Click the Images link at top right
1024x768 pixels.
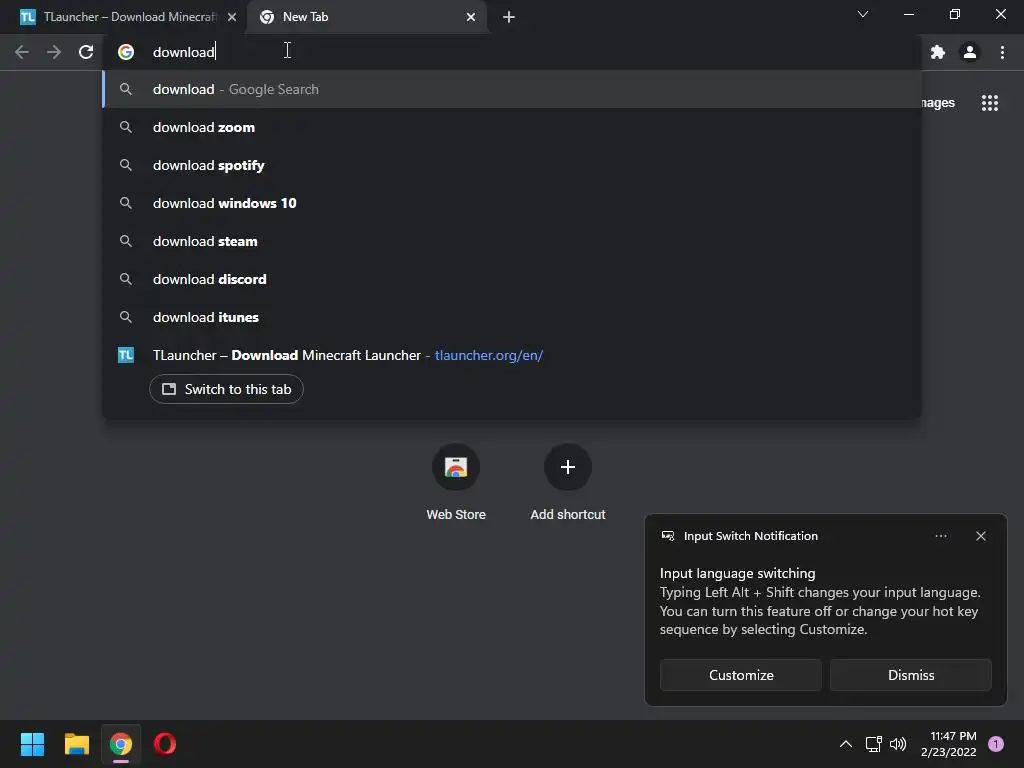938,103
